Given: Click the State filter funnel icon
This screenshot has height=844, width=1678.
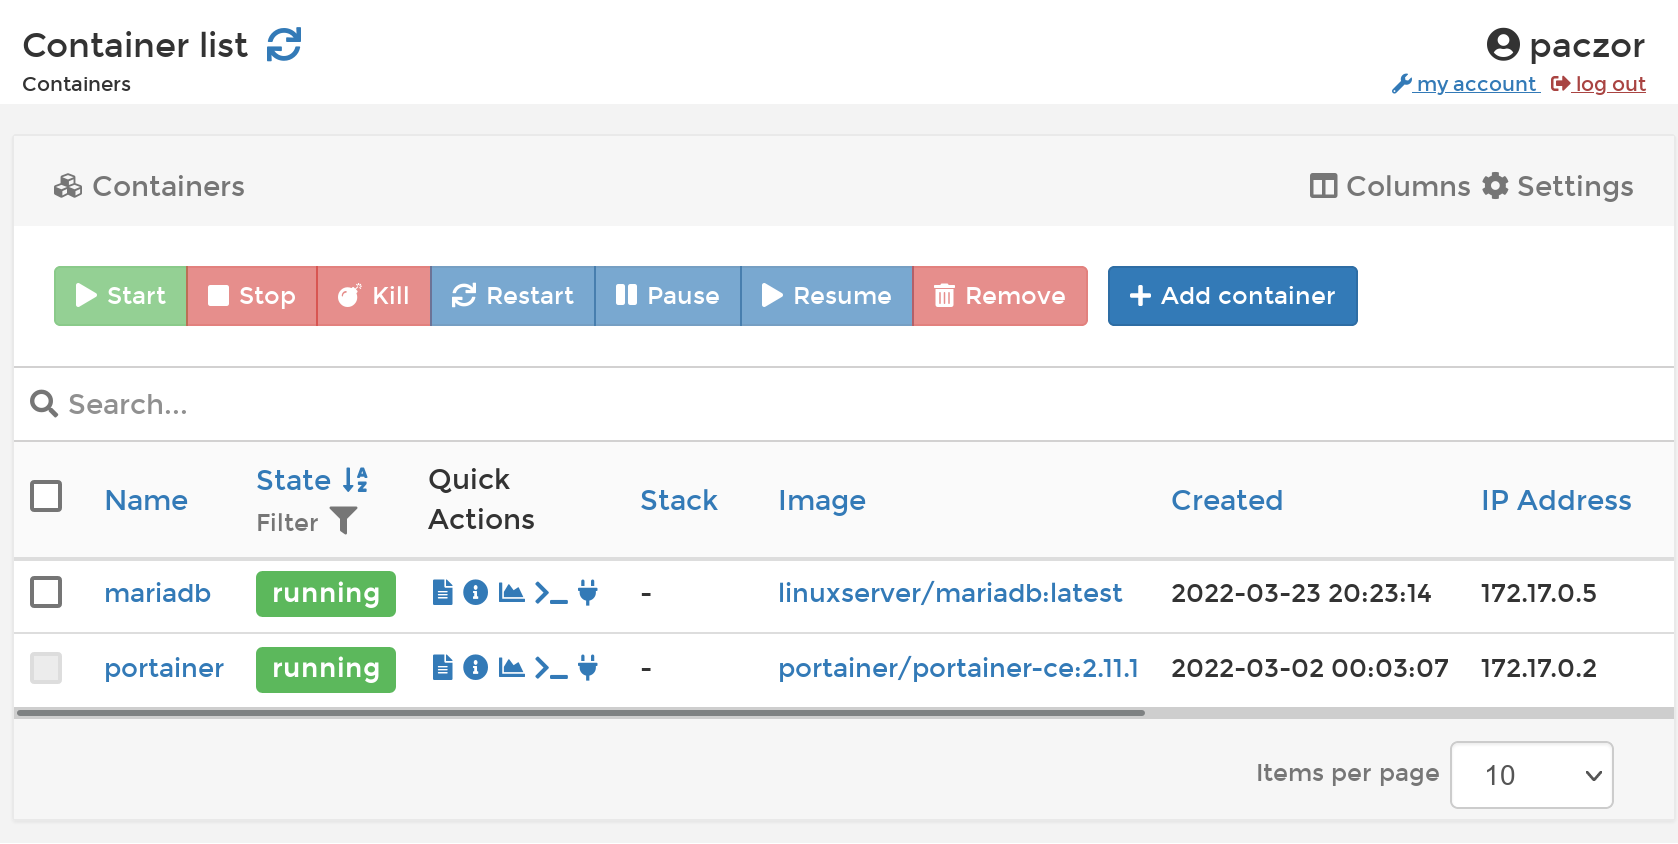Looking at the screenshot, I should point(343,521).
